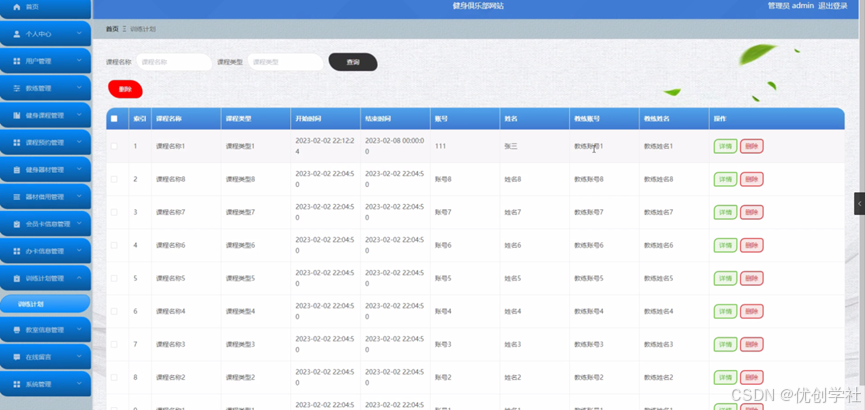Expand the 教练管理 chevron
The image size is (865, 410).
click(79, 88)
